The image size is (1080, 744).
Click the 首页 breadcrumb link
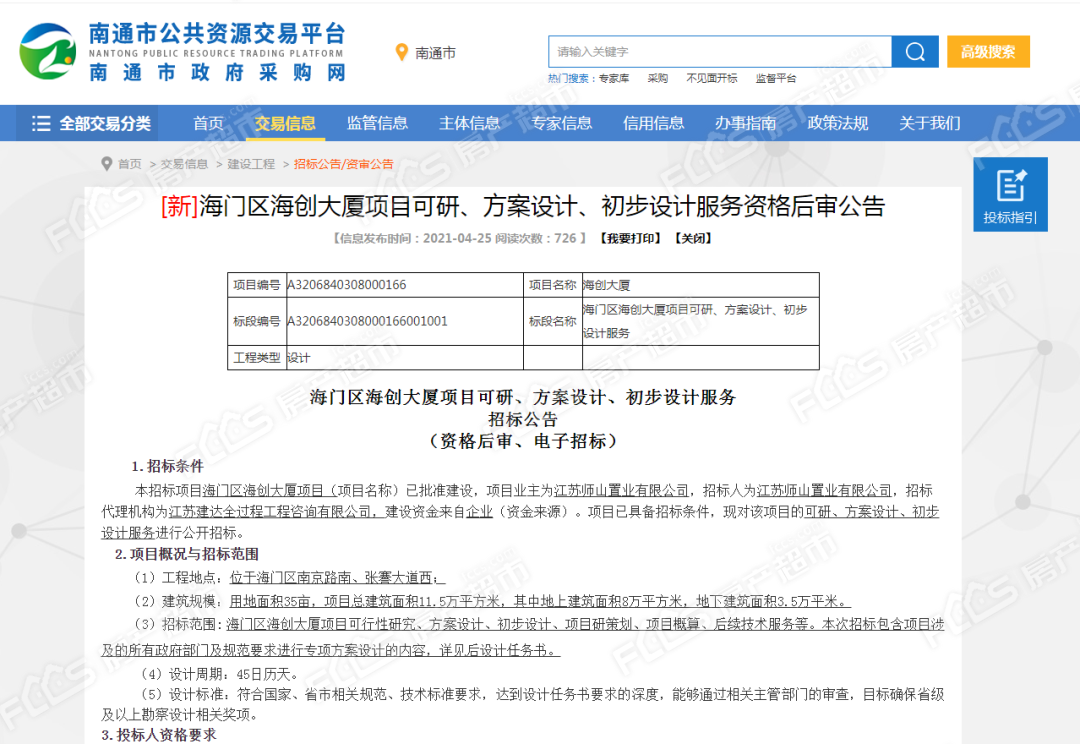[x=129, y=164]
